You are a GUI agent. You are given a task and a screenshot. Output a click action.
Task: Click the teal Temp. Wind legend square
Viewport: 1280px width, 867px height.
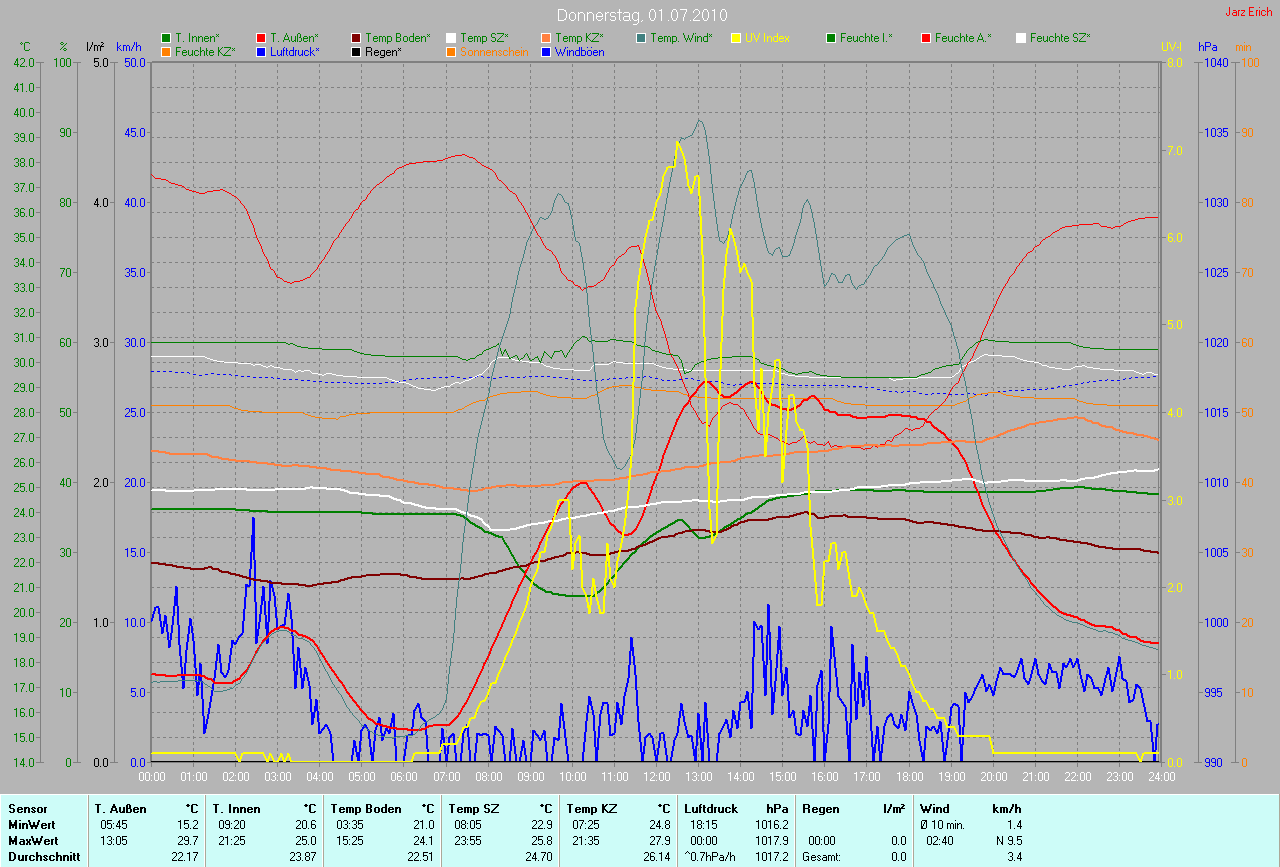click(x=641, y=38)
